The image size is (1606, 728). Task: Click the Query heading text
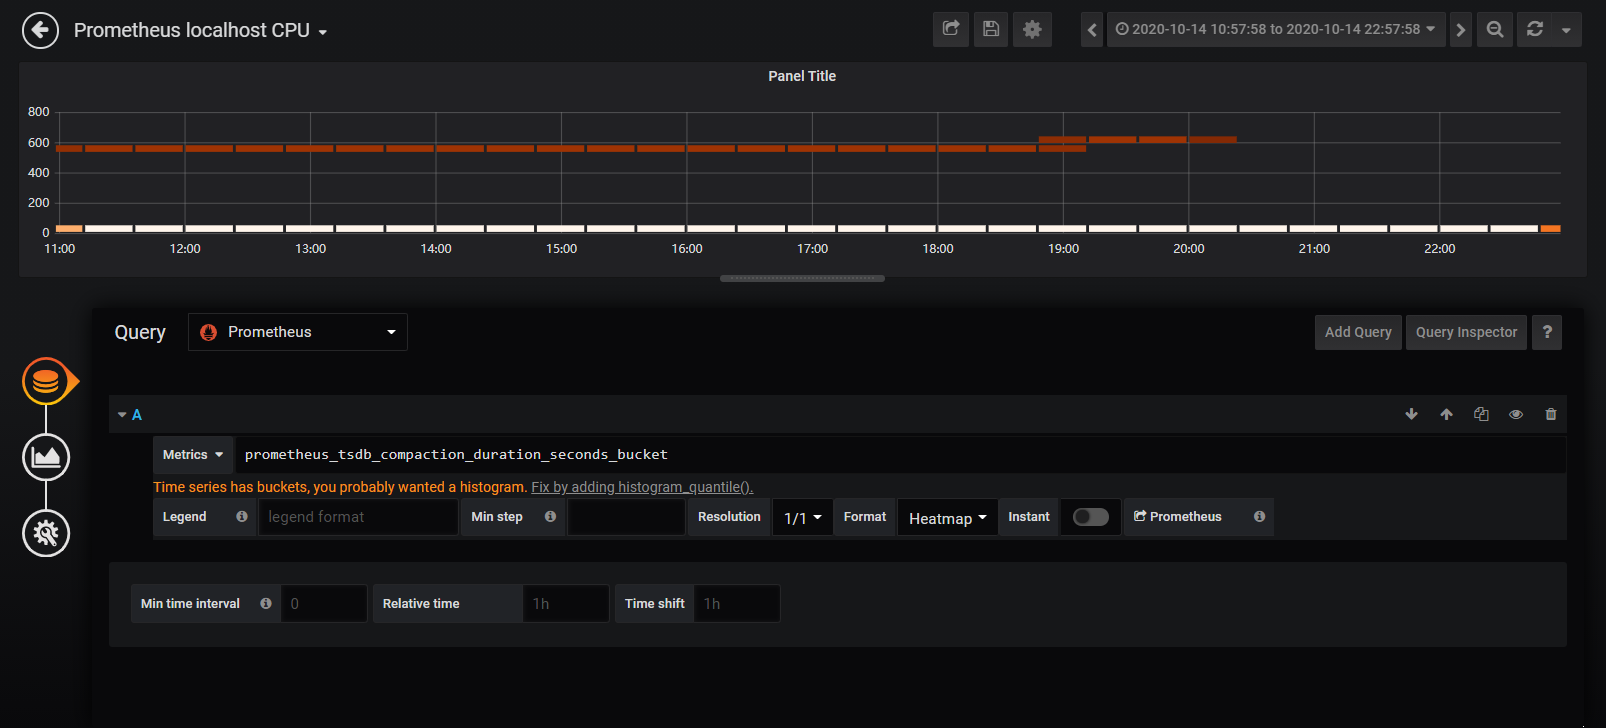click(x=140, y=332)
